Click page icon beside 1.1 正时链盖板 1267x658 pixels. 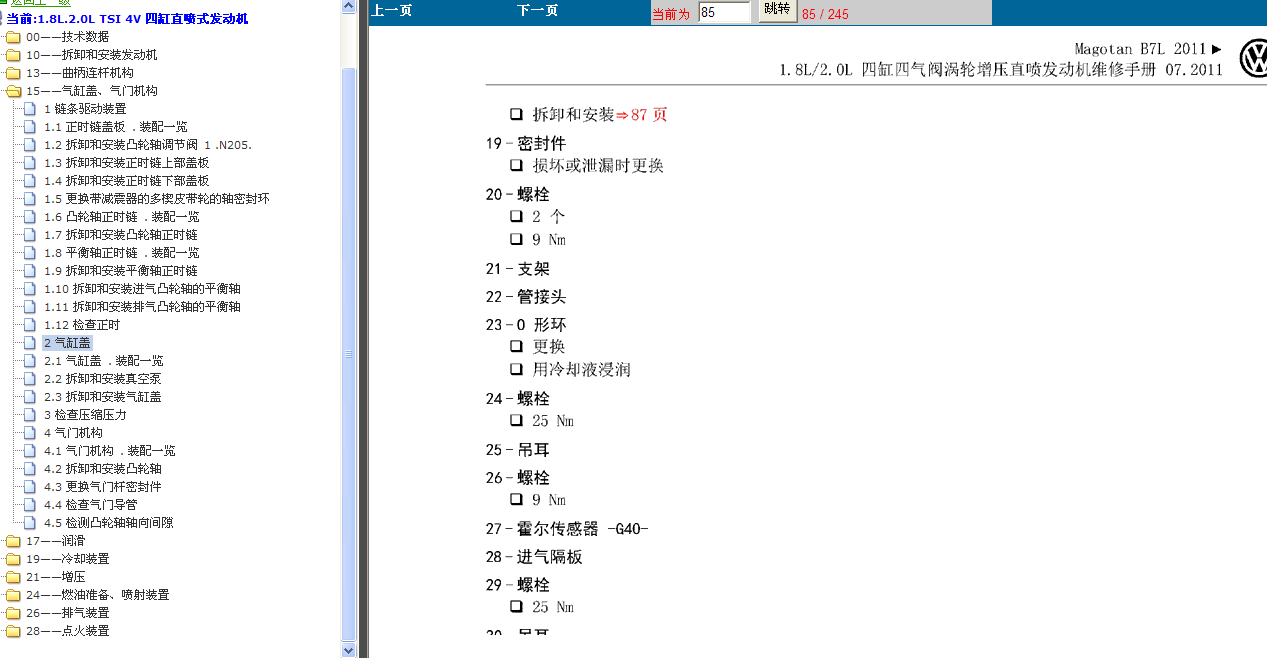[30, 127]
